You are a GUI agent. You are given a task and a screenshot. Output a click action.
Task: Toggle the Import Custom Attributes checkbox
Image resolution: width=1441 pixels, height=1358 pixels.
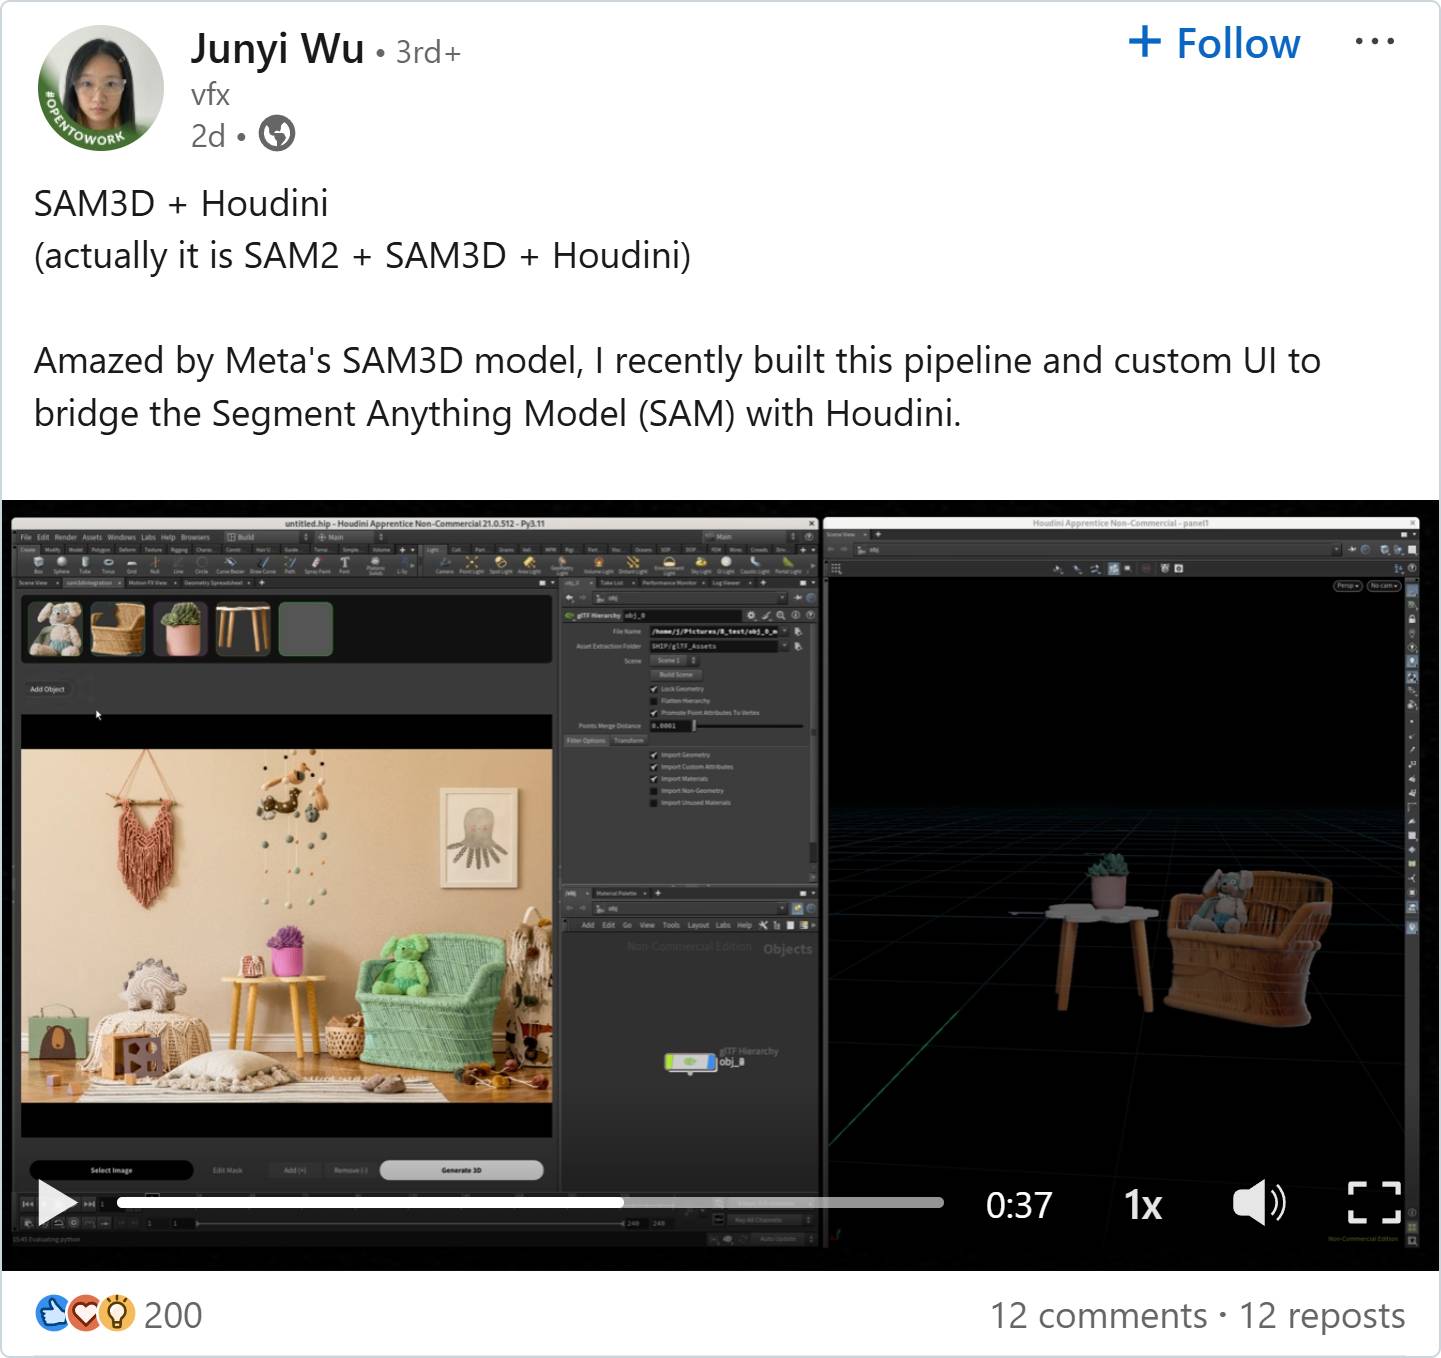click(654, 767)
